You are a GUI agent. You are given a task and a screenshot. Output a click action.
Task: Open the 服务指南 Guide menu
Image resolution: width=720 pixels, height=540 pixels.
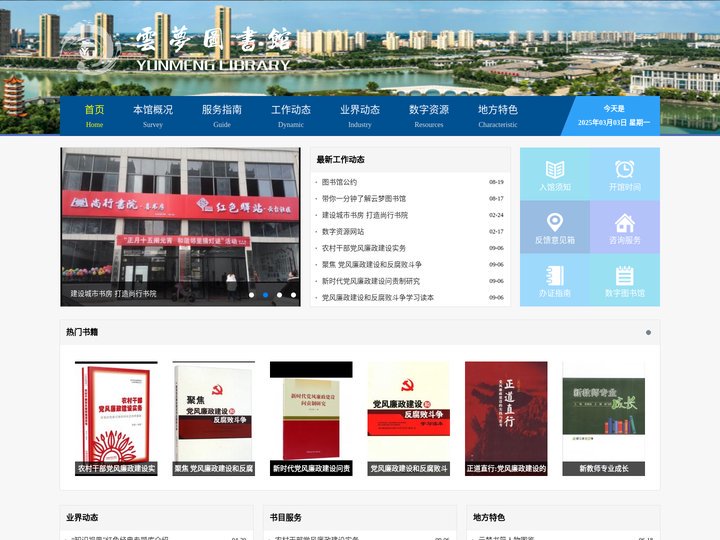click(222, 116)
